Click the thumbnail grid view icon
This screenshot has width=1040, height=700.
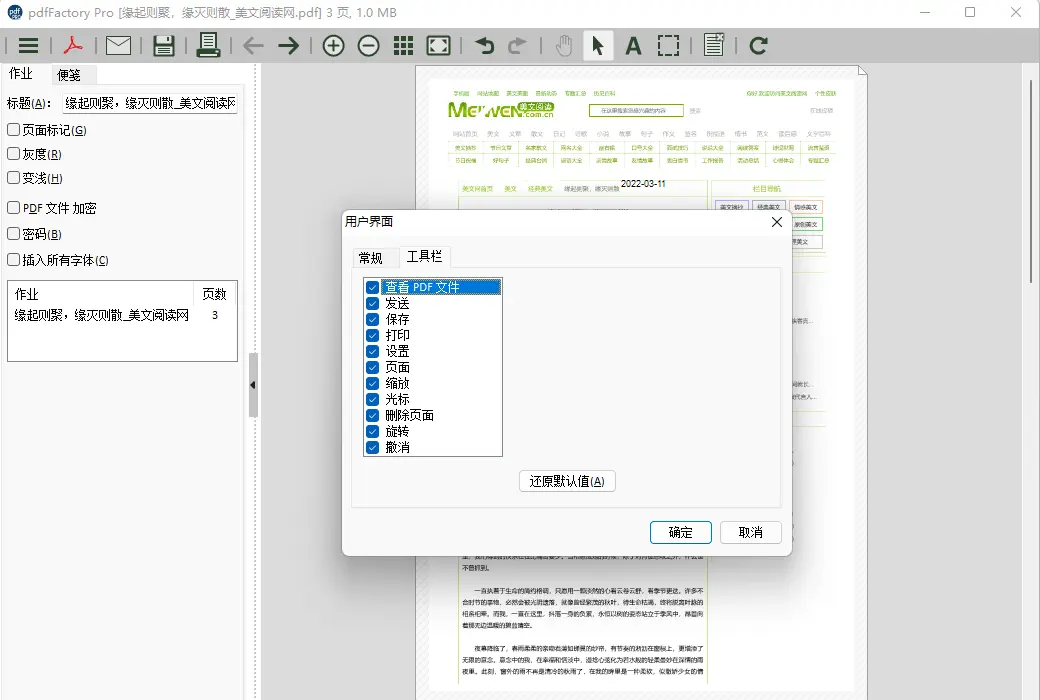pos(403,46)
